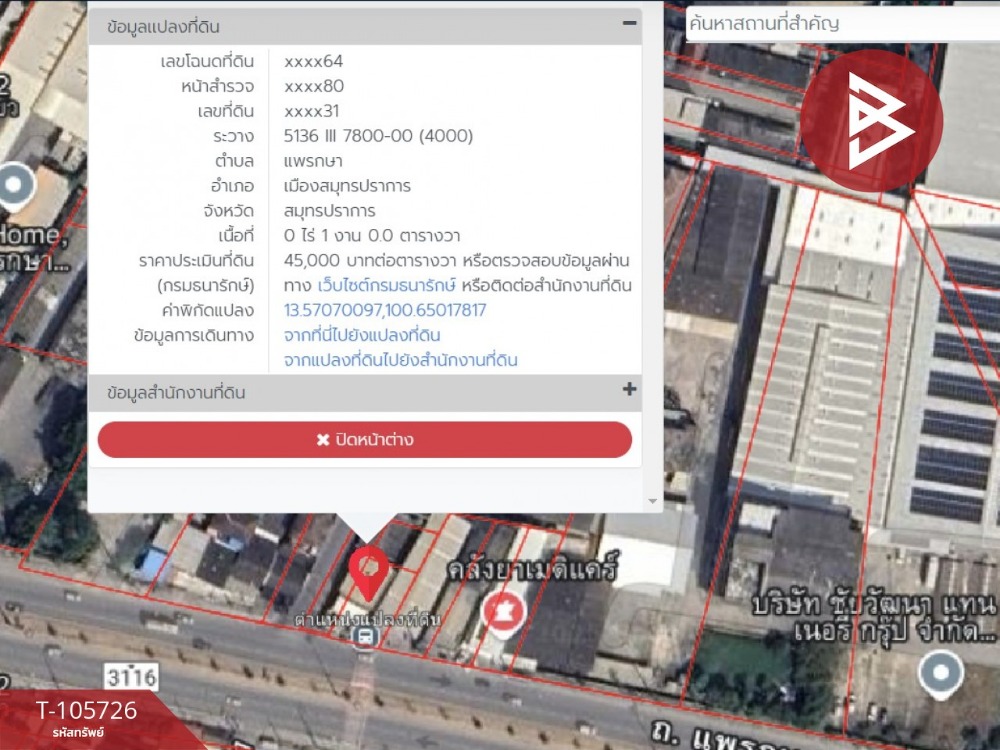Click the คลังยาเมดิแคร์ map label
1000x750 pixels.
click(533, 568)
